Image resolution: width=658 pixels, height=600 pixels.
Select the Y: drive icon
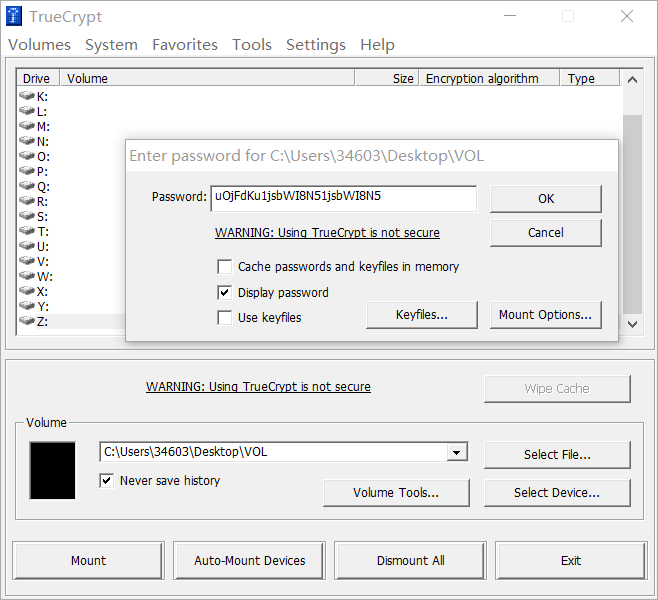coord(27,306)
